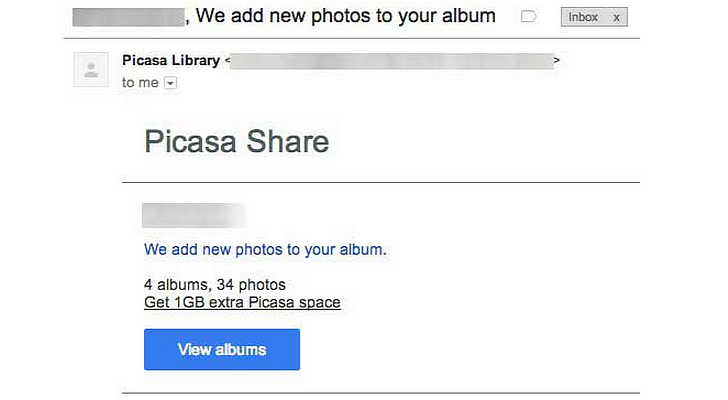The width and height of the screenshot is (728, 400).
Task: Click the blue "We add new photos" message link
Action: (x=265, y=249)
